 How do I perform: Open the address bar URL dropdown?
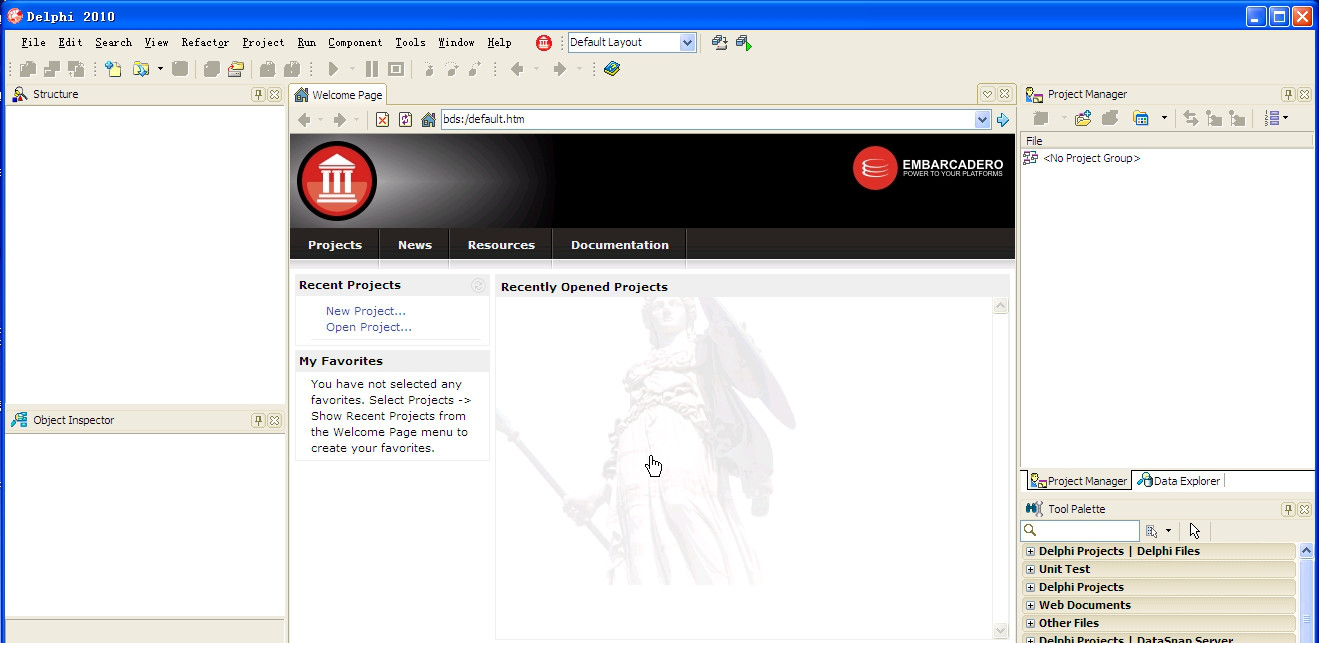click(x=982, y=120)
